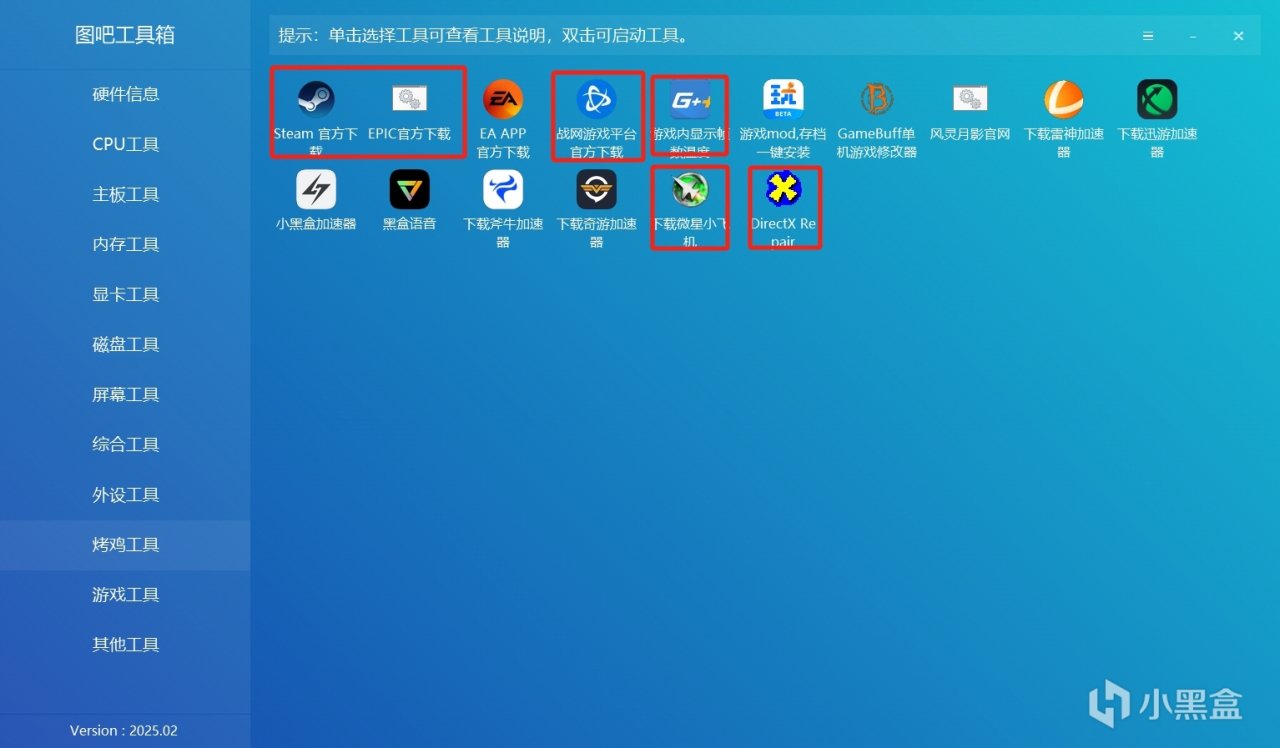
Task: Select the Steam 官方下载 tool icon
Action: 316,99
